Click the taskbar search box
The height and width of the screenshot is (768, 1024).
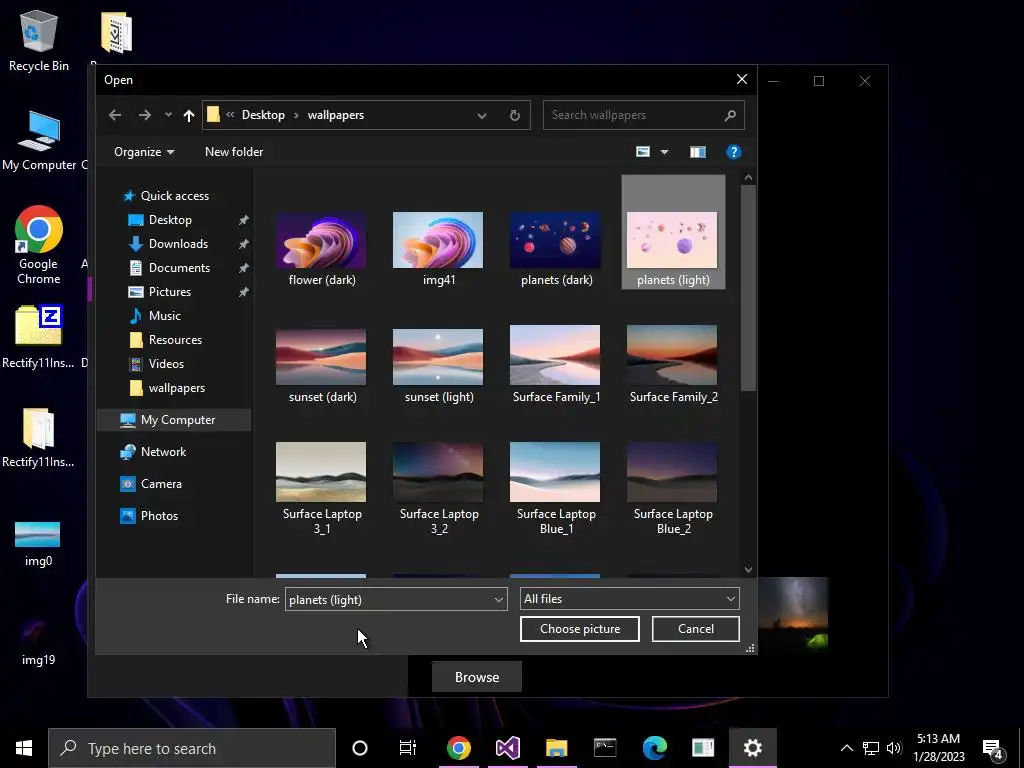(x=192, y=748)
